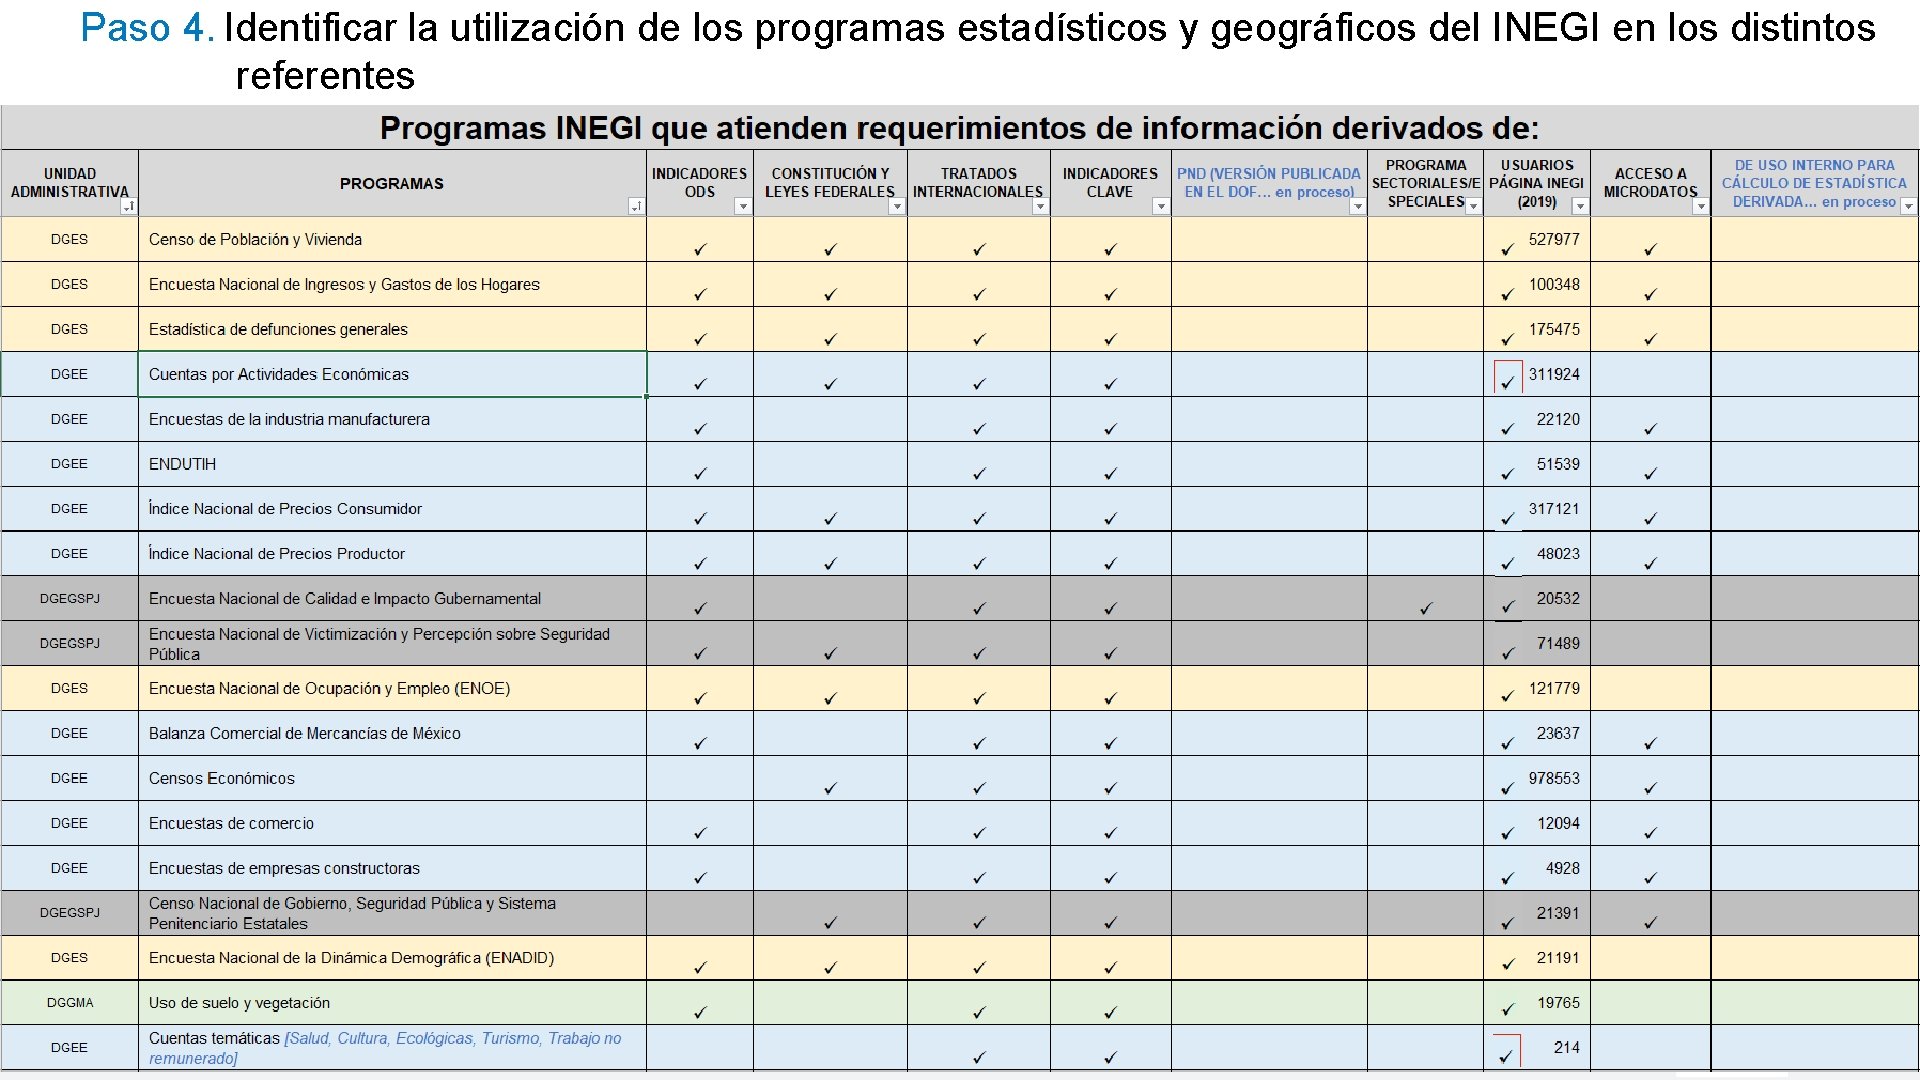This screenshot has width=1920, height=1080.
Task: Click microdatos checkmark for ENDUTIH row
Action: click(1650, 473)
